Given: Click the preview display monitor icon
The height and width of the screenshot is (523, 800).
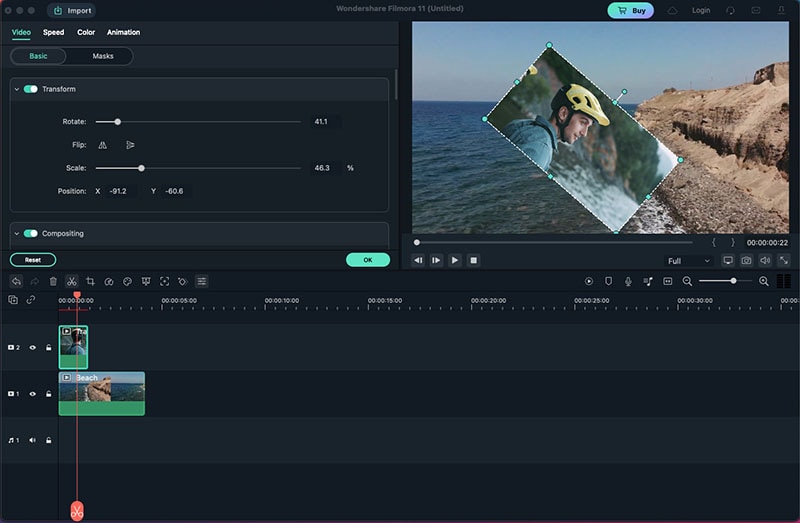Looking at the screenshot, I should pos(728,260).
